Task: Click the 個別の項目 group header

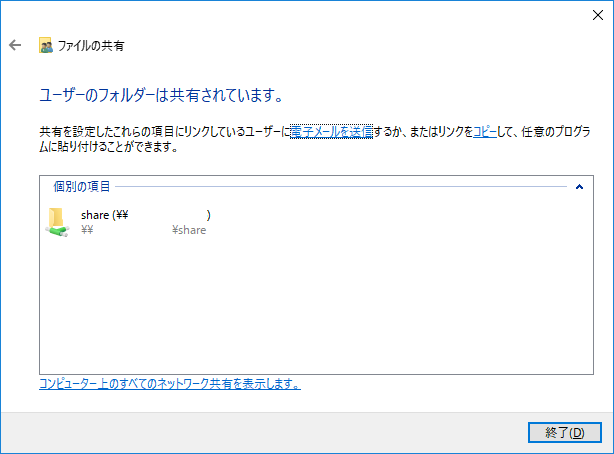Action: tap(82, 186)
